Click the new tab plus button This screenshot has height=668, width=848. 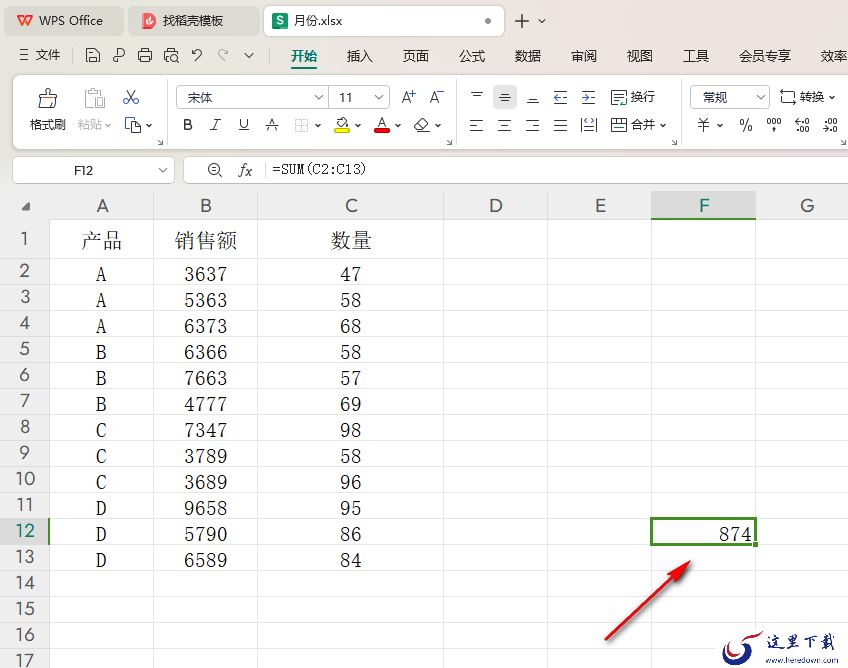(x=522, y=21)
